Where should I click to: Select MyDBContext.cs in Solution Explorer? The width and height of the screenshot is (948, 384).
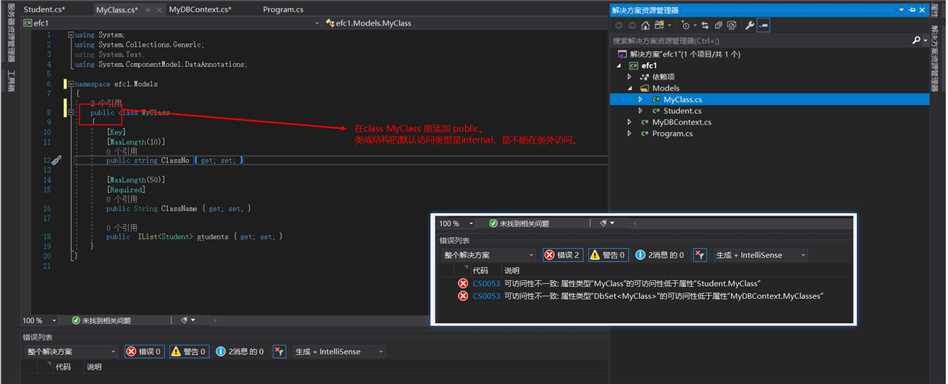coord(681,122)
